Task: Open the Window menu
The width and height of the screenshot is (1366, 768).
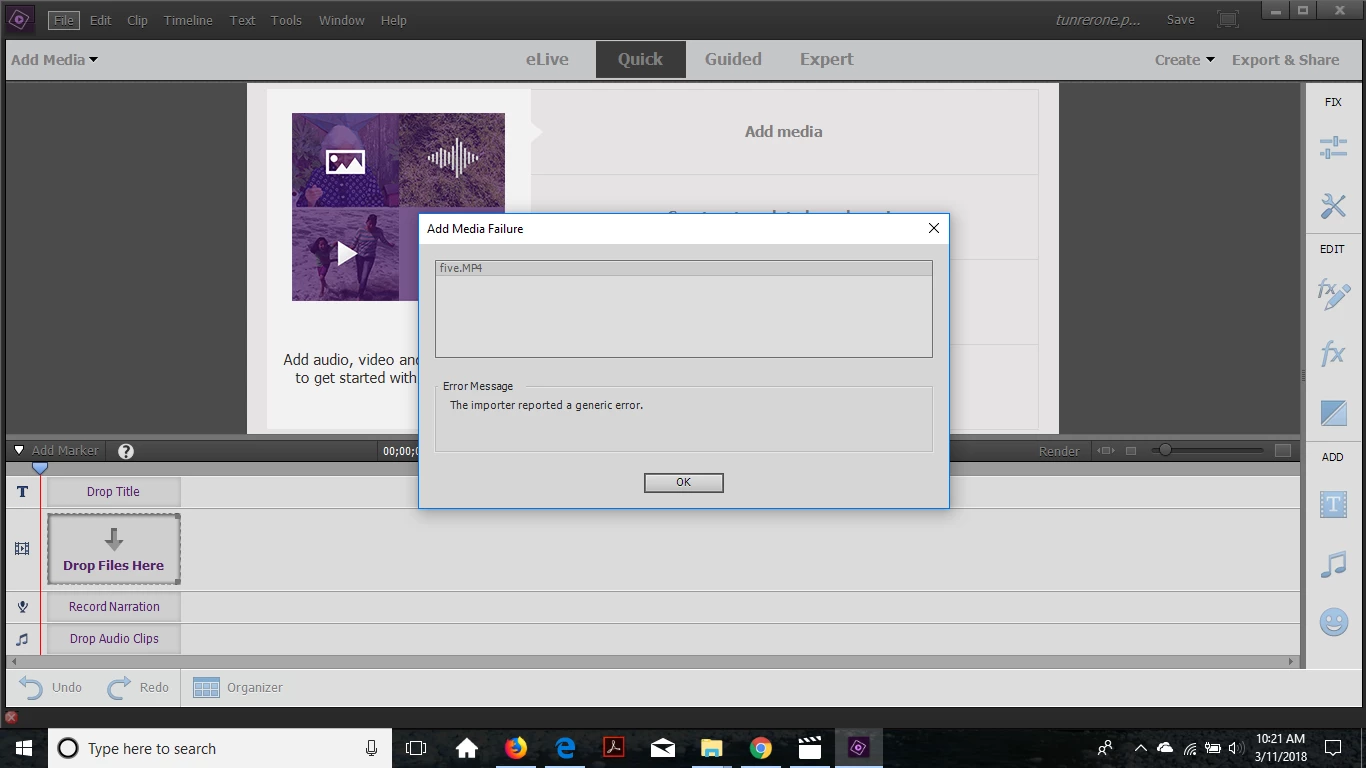Action: click(x=341, y=20)
